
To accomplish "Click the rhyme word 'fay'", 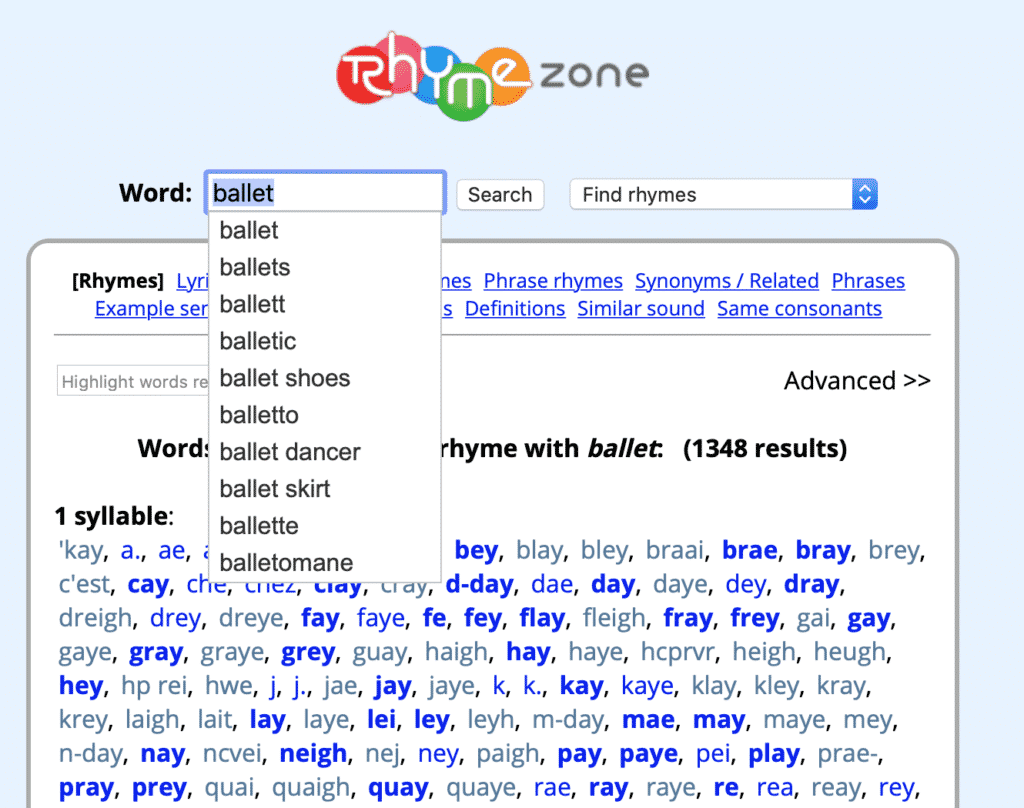I will tap(320, 619).
